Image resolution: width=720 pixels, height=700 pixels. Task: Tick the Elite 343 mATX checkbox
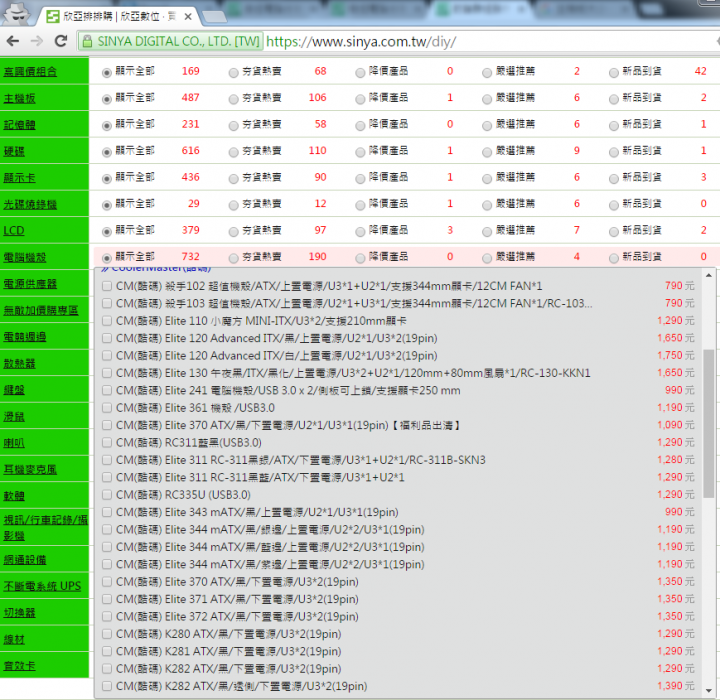coord(107,512)
